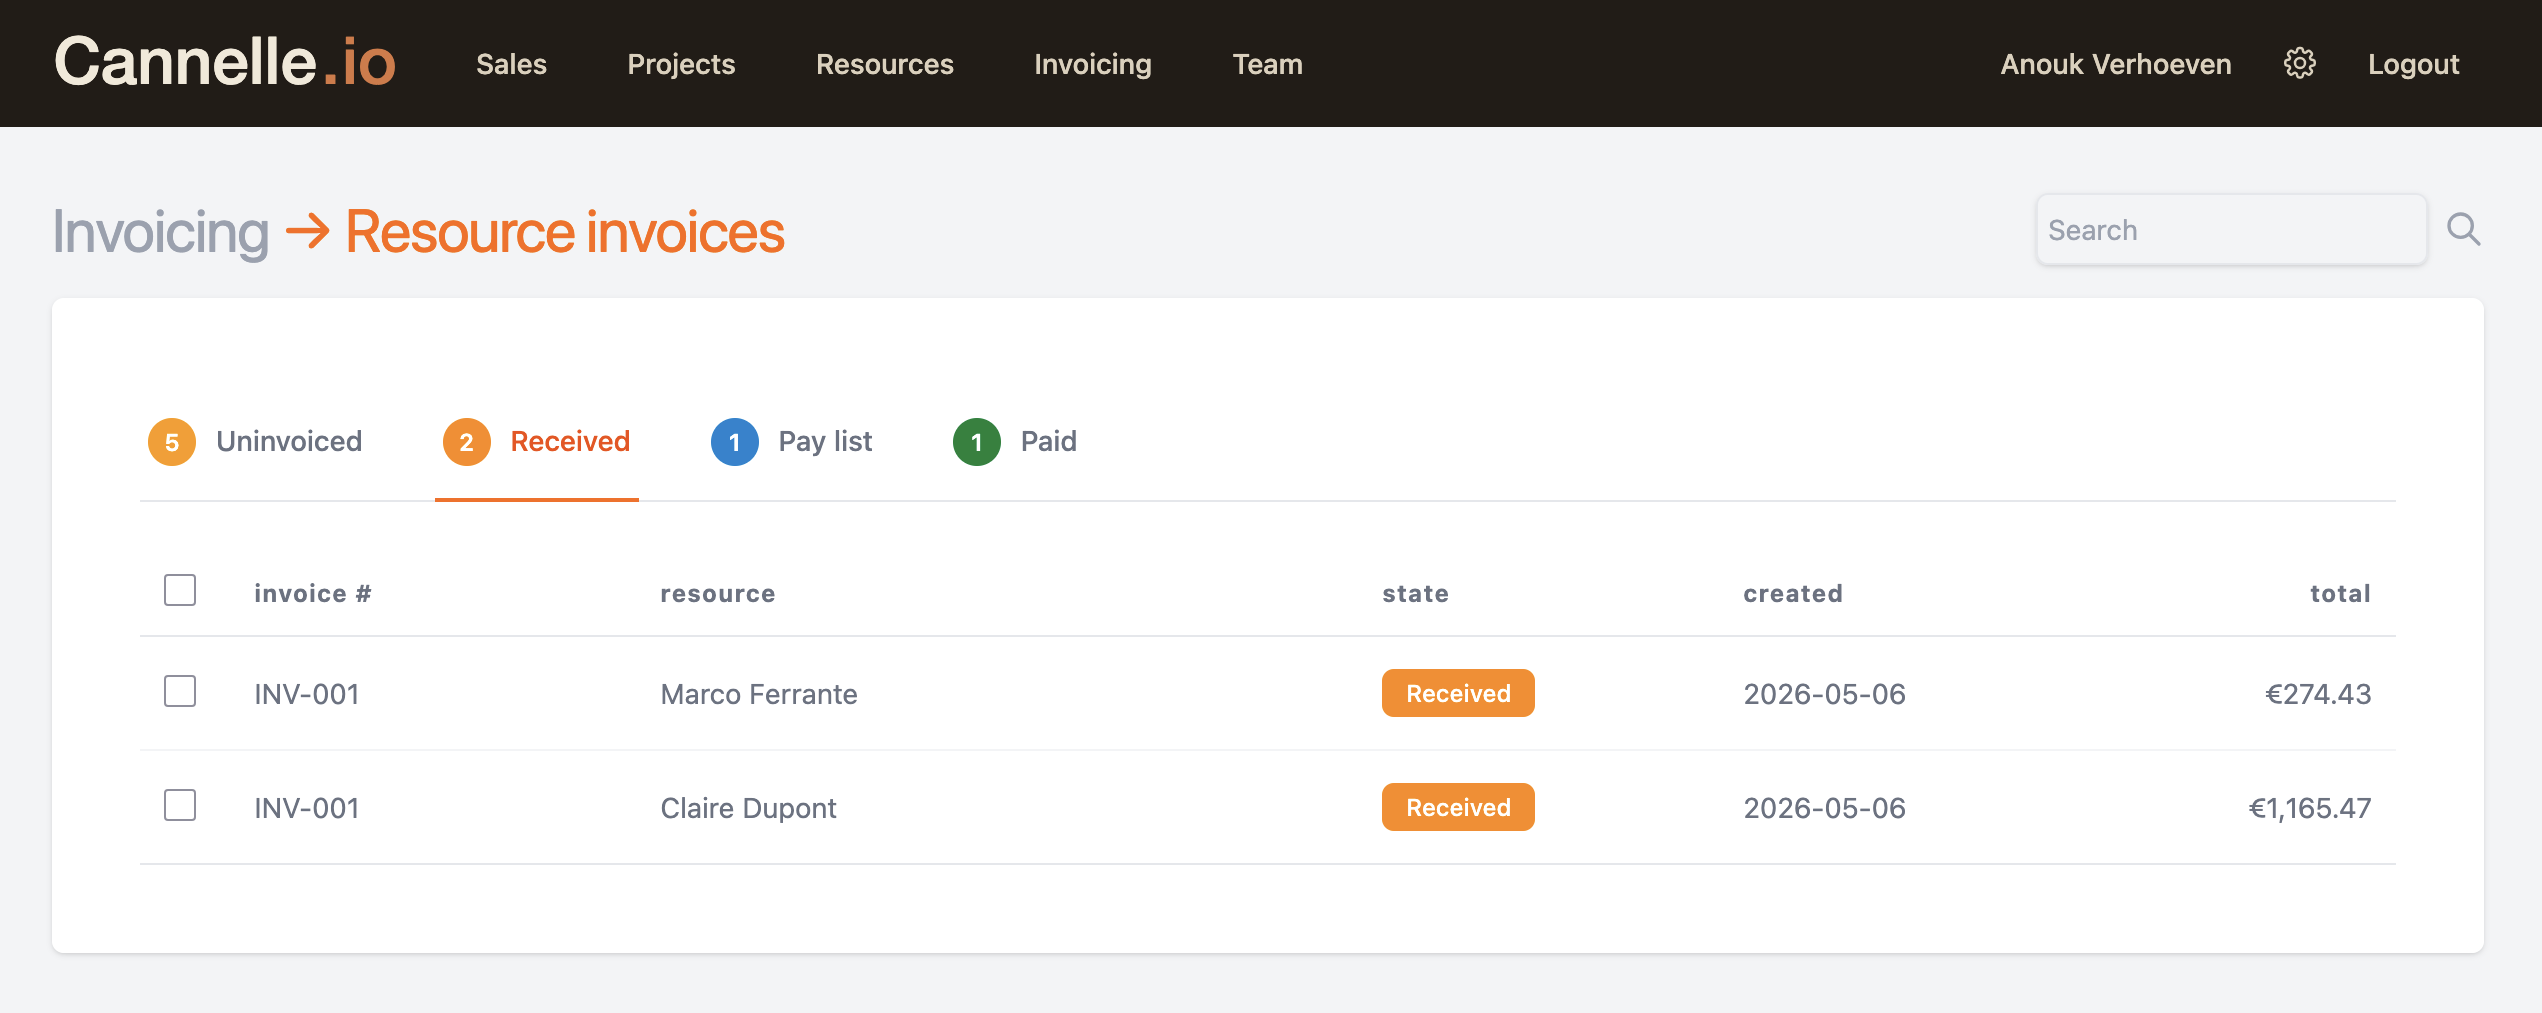Switch to the Pay list tab
Viewport: 2542px width, 1013px height.
pos(791,441)
